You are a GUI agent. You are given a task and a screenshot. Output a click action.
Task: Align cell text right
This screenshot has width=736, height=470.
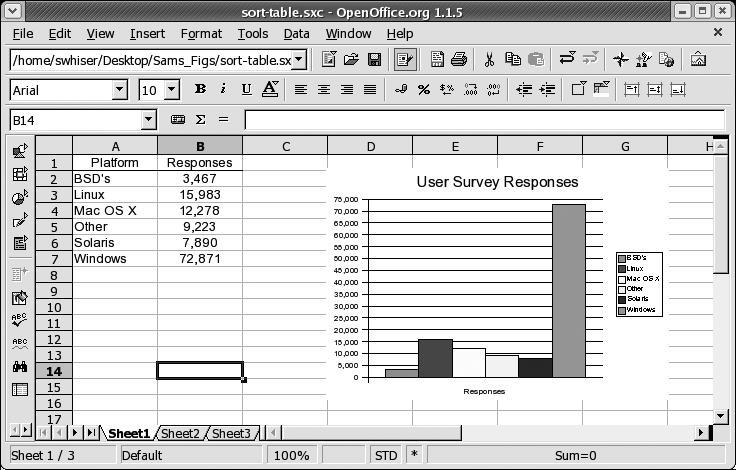point(347,89)
